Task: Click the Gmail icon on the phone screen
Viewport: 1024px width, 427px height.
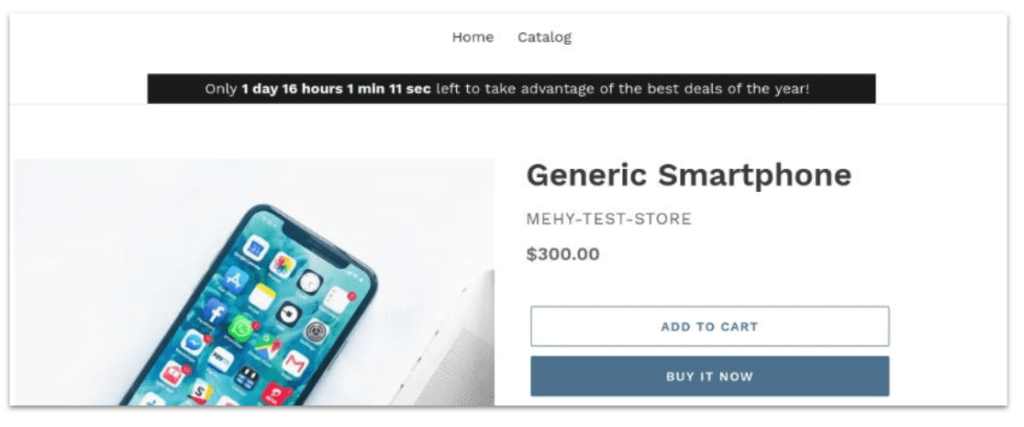Action: [294, 364]
